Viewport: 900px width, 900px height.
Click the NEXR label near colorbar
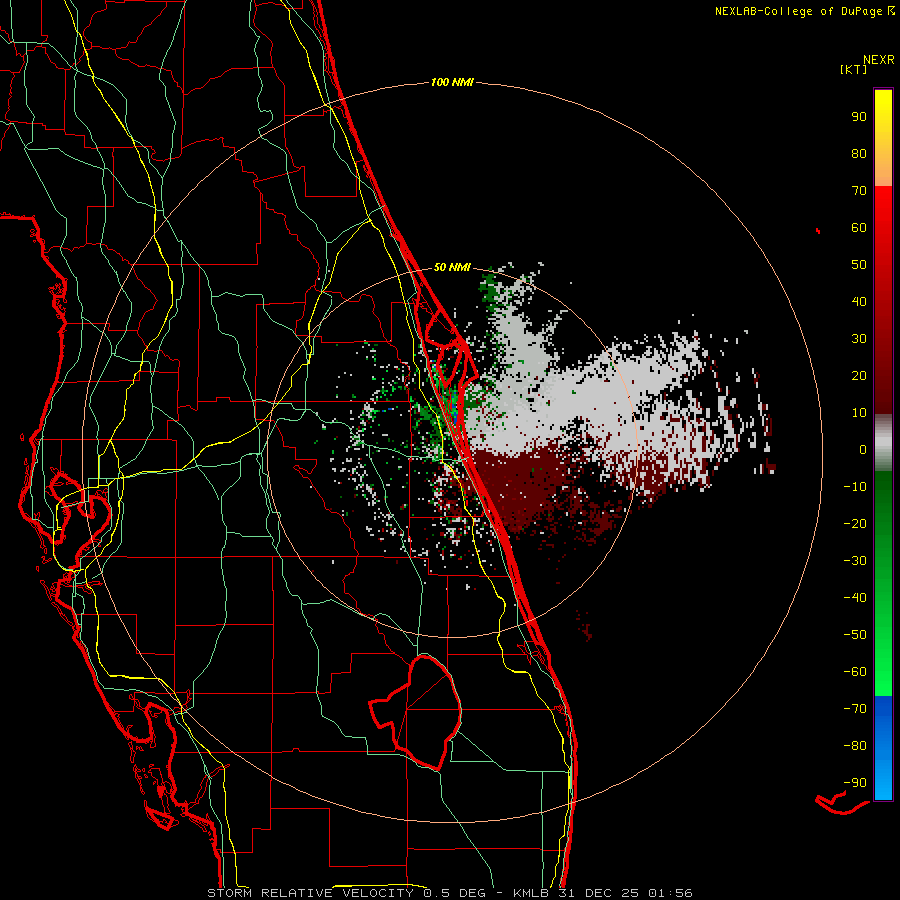[x=879, y=59]
